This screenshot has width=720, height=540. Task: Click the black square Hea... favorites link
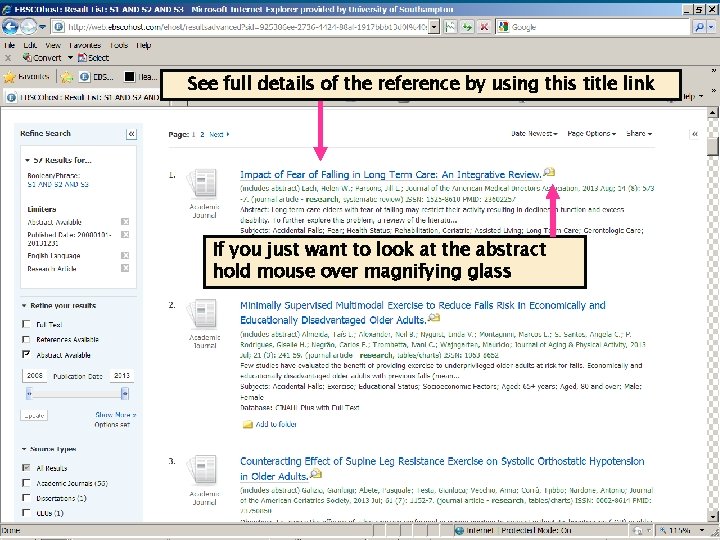pyautogui.click(x=141, y=77)
